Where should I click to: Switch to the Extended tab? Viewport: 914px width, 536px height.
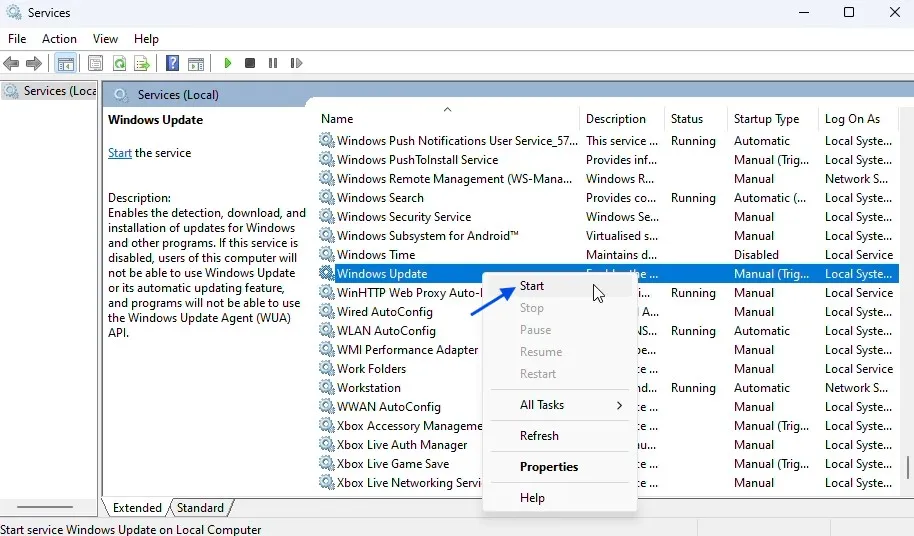pyautogui.click(x=137, y=507)
